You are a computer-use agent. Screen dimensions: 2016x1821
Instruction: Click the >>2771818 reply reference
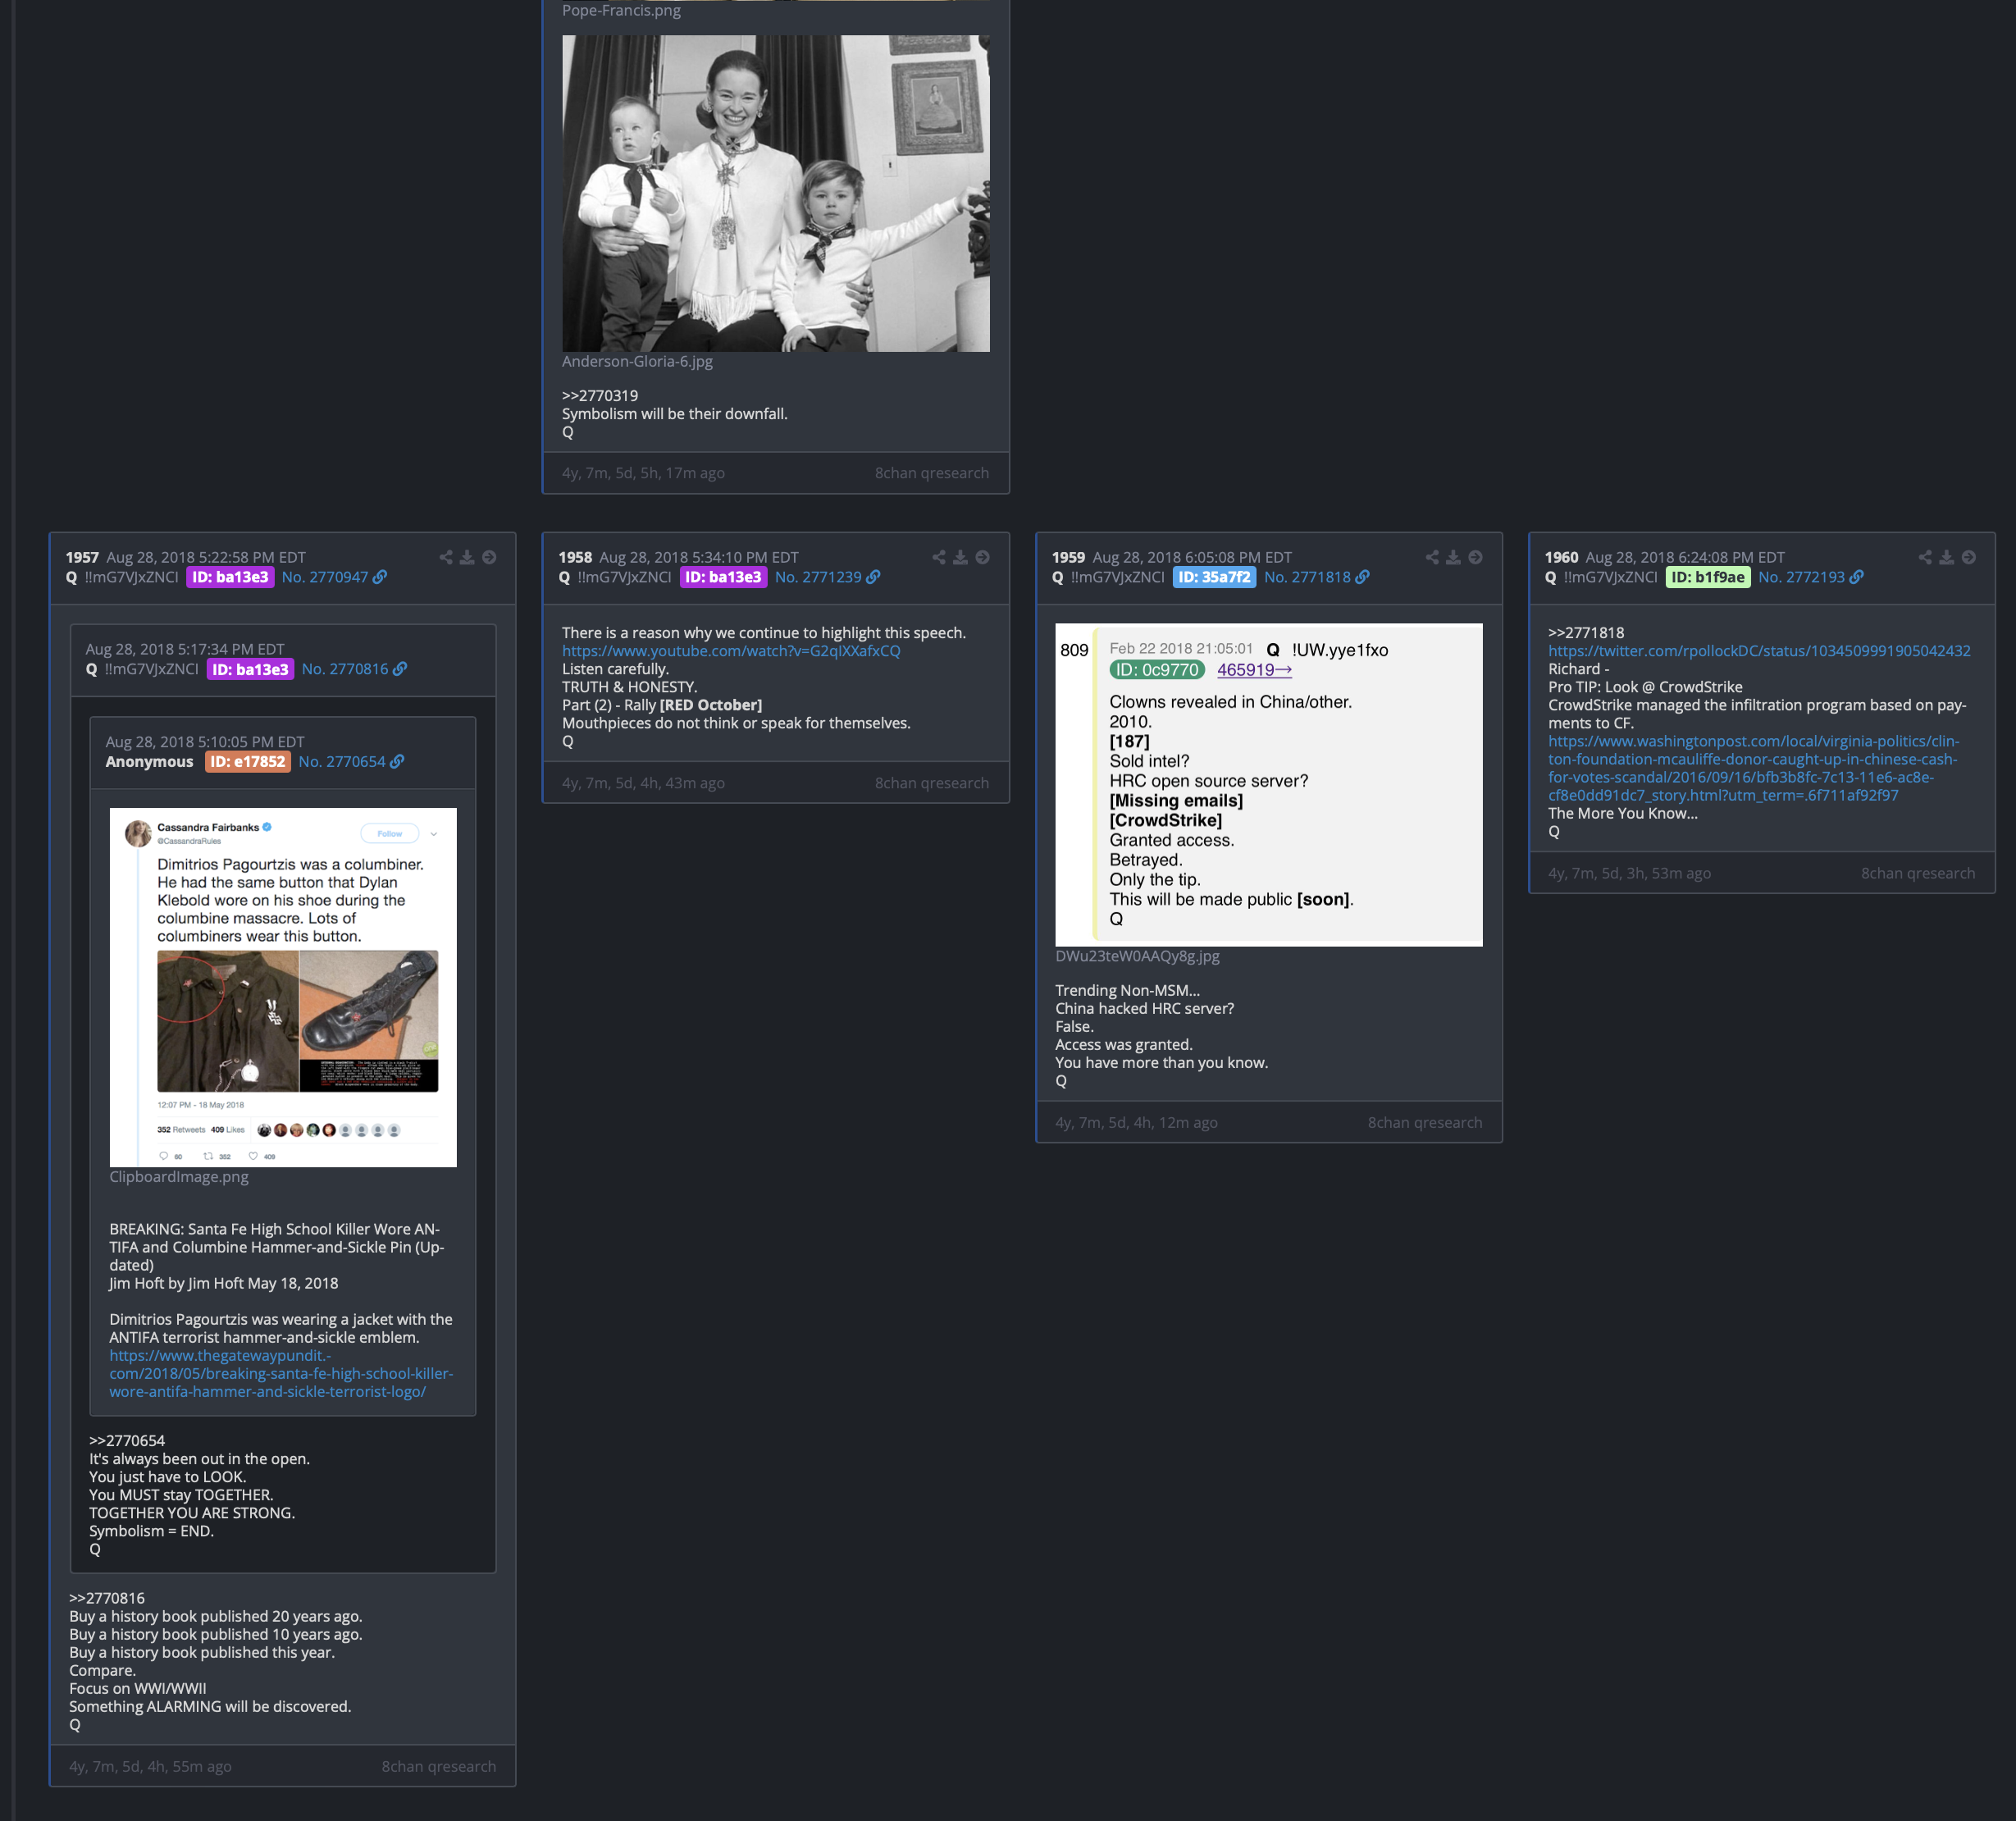tap(1586, 633)
